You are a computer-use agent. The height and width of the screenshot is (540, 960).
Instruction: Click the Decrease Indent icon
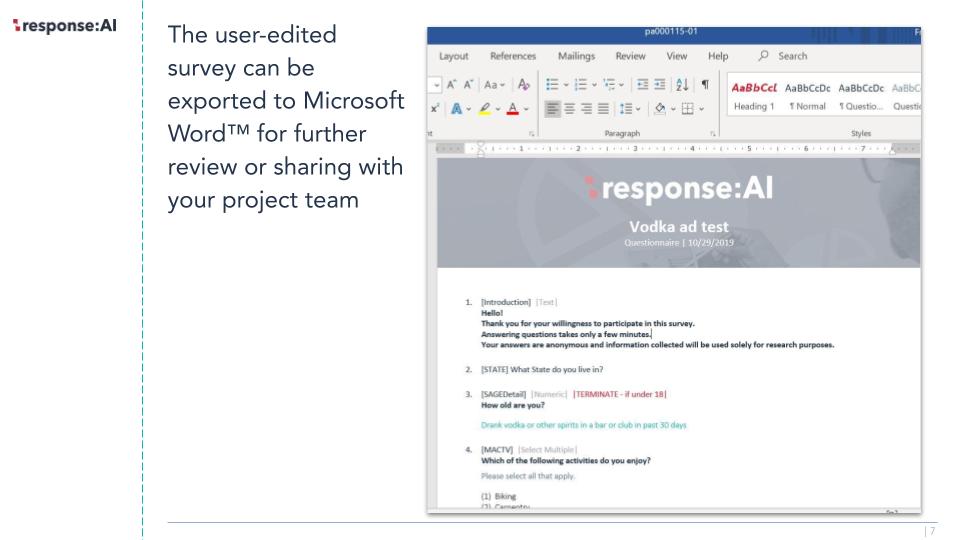coord(642,84)
